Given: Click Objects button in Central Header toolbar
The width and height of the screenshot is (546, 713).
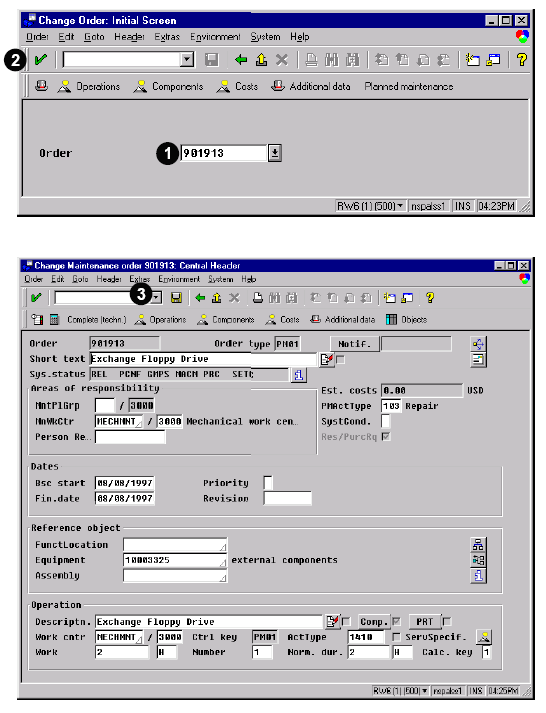Looking at the screenshot, I should click(x=406, y=320).
